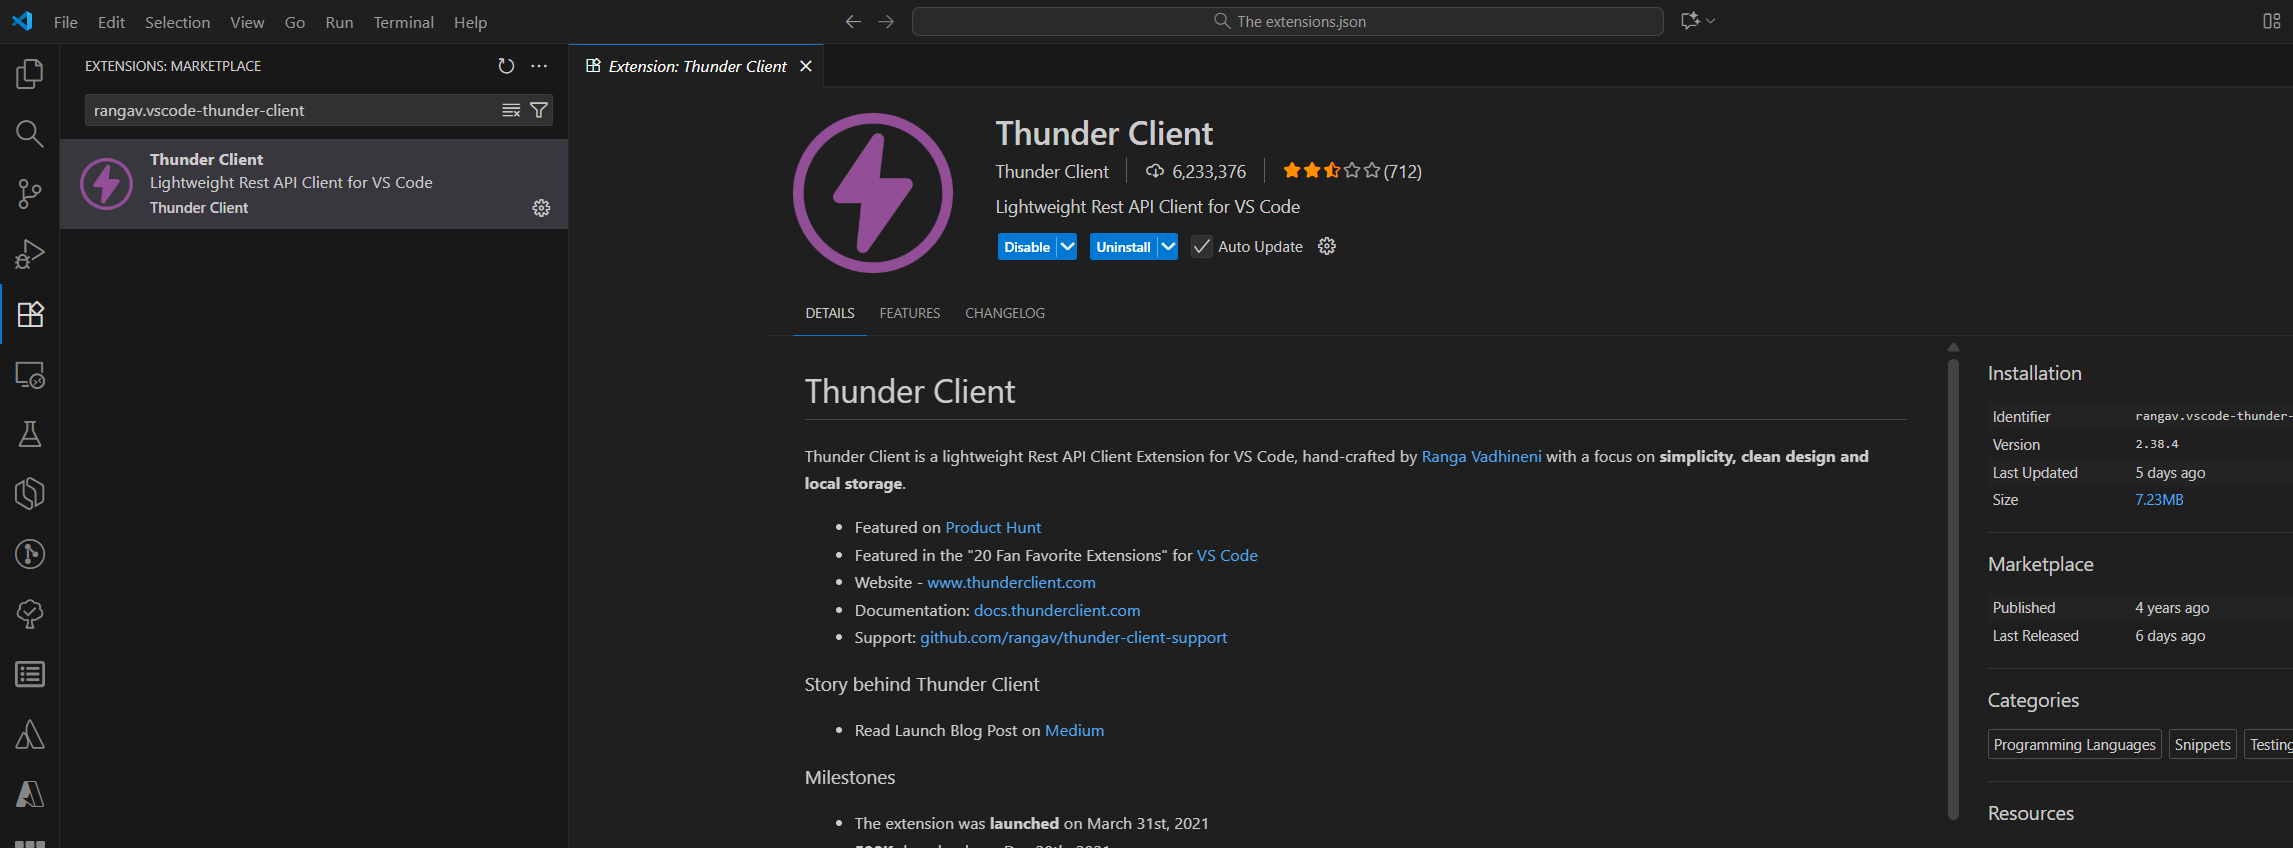
Task: Open the Edit menu
Action: tap(111, 22)
